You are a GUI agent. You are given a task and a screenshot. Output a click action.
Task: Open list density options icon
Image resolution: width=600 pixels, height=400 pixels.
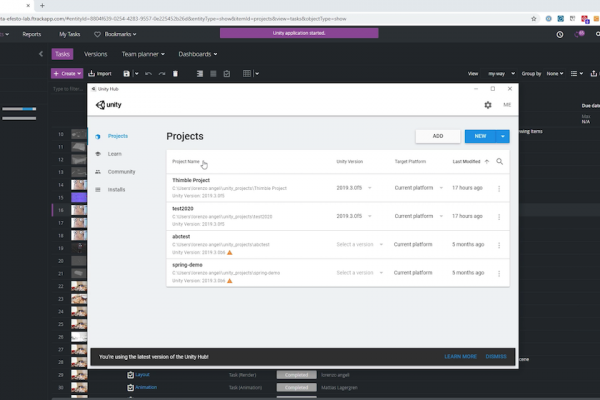pos(576,73)
